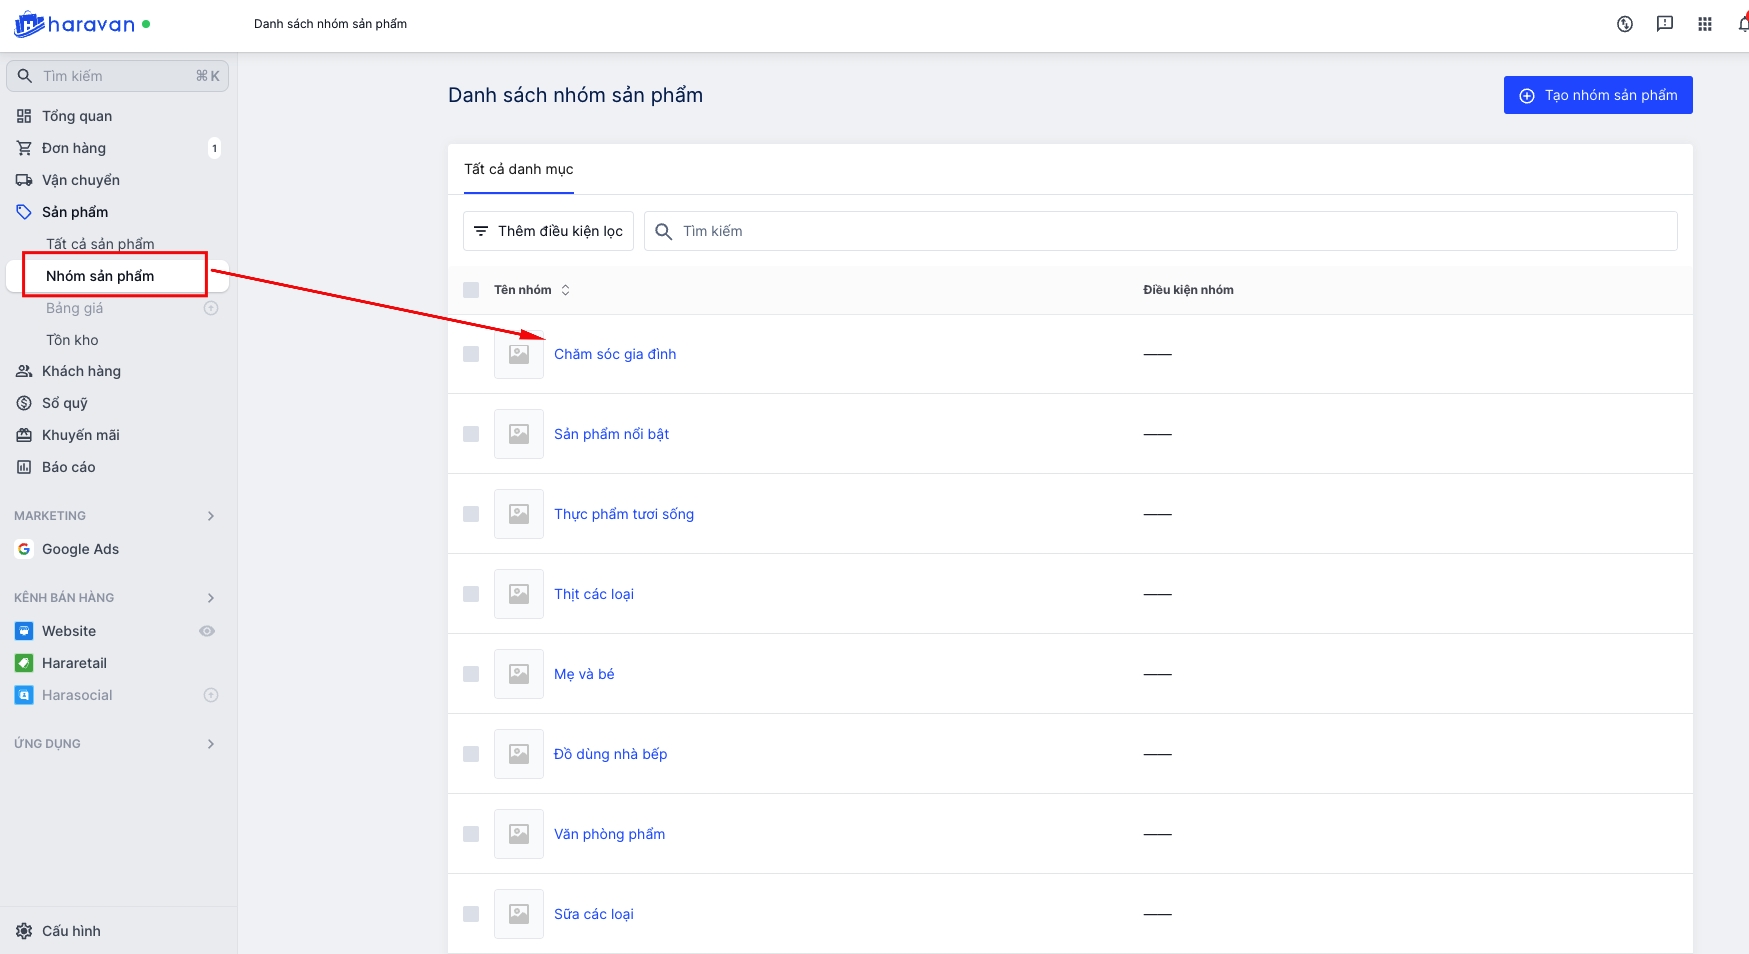Image resolution: width=1749 pixels, height=954 pixels.
Task: Expand the KÊNH BÁN HÀNG section arrow
Action: click(211, 598)
